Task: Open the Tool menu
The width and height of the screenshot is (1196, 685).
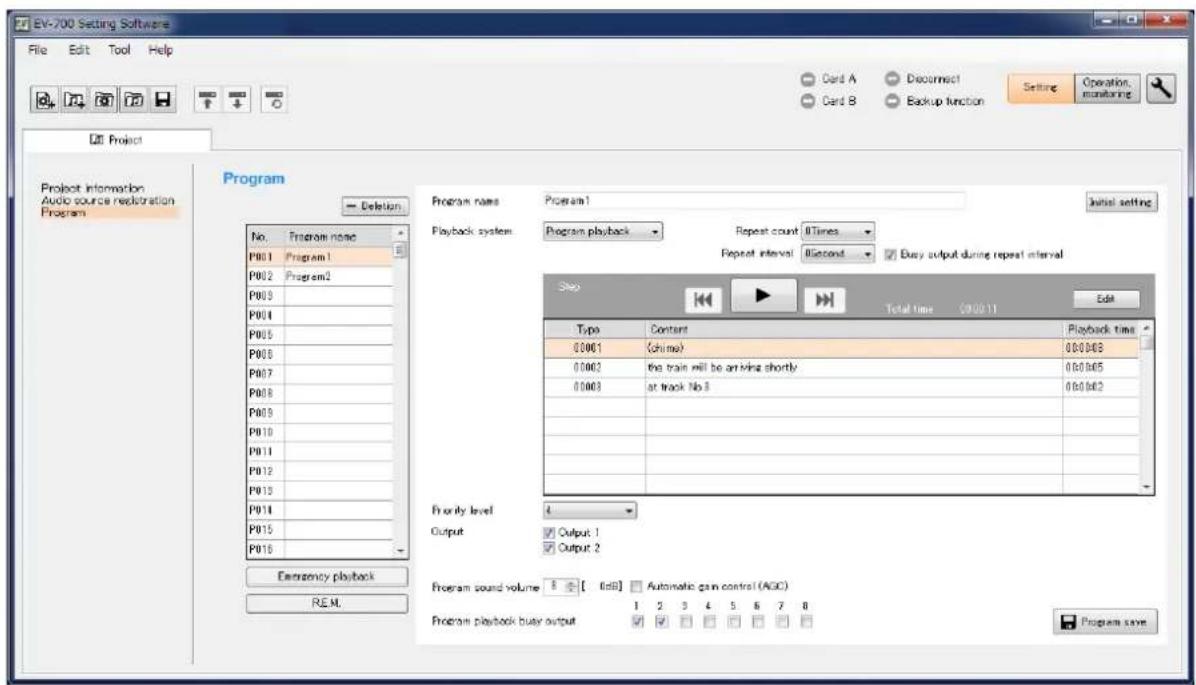Action: click(x=119, y=50)
